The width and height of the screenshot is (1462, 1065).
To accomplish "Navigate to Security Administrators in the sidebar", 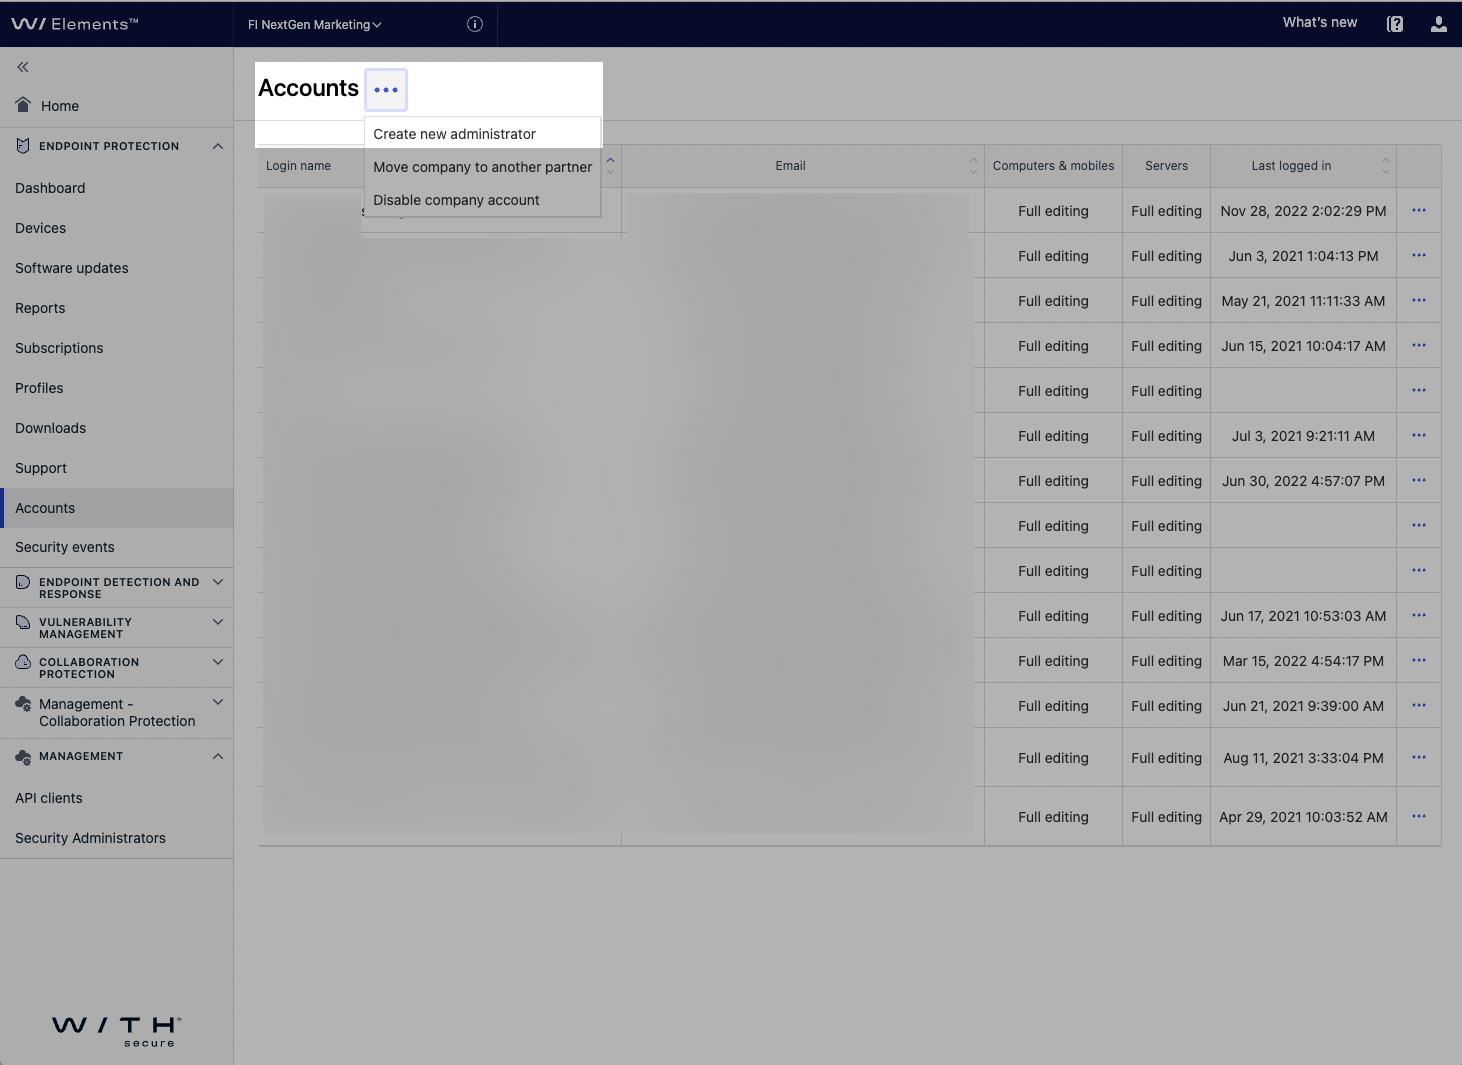I will [x=90, y=838].
